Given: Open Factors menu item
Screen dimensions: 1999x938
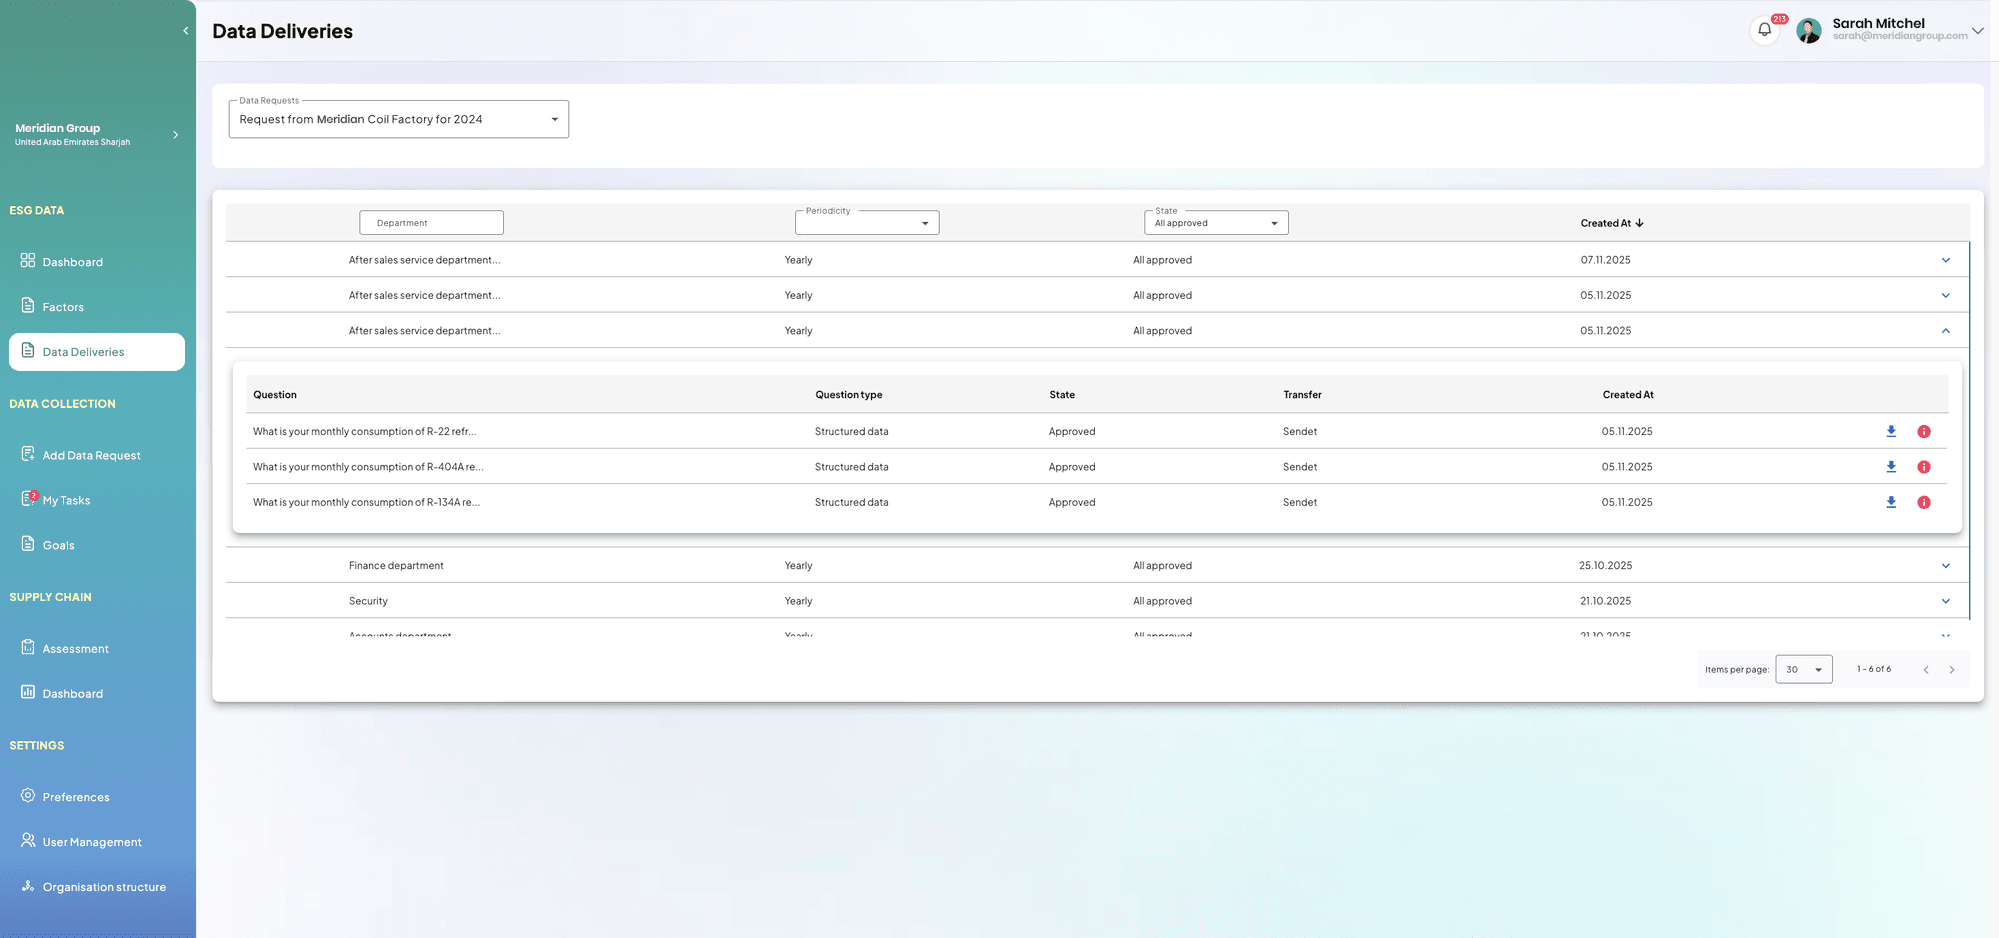Looking at the screenshot, I should (97, 307).
